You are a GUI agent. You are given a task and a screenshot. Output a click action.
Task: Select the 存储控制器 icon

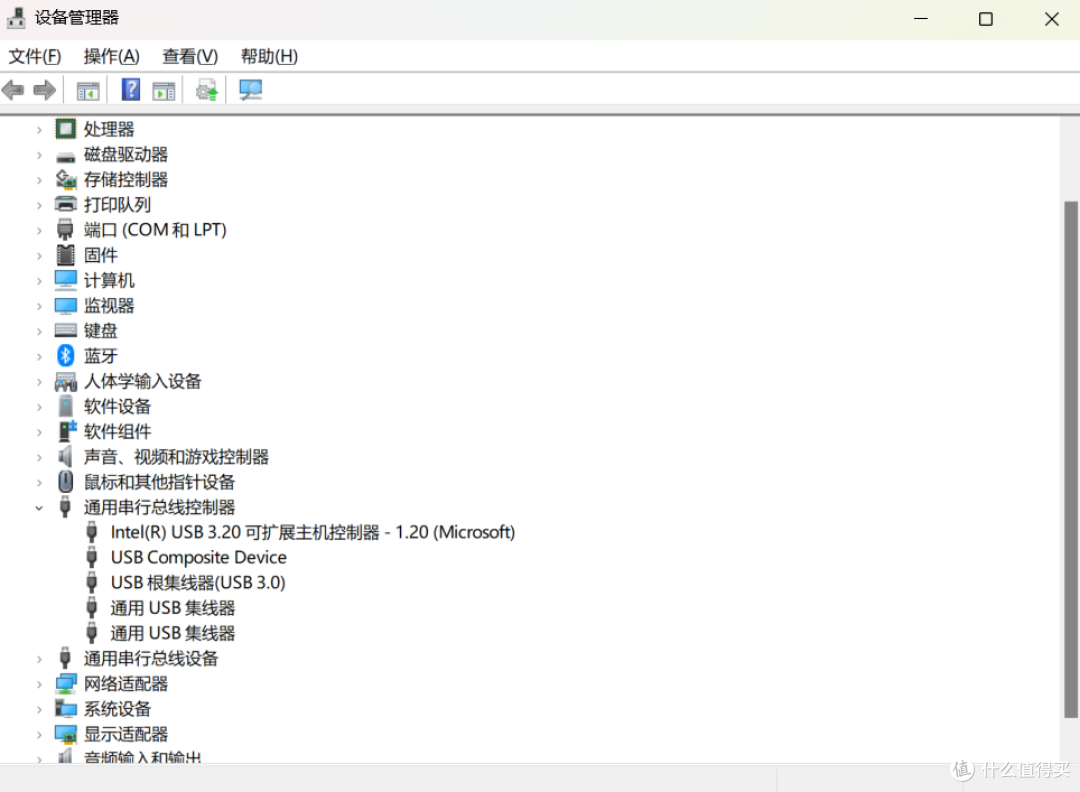coord(65,180)
